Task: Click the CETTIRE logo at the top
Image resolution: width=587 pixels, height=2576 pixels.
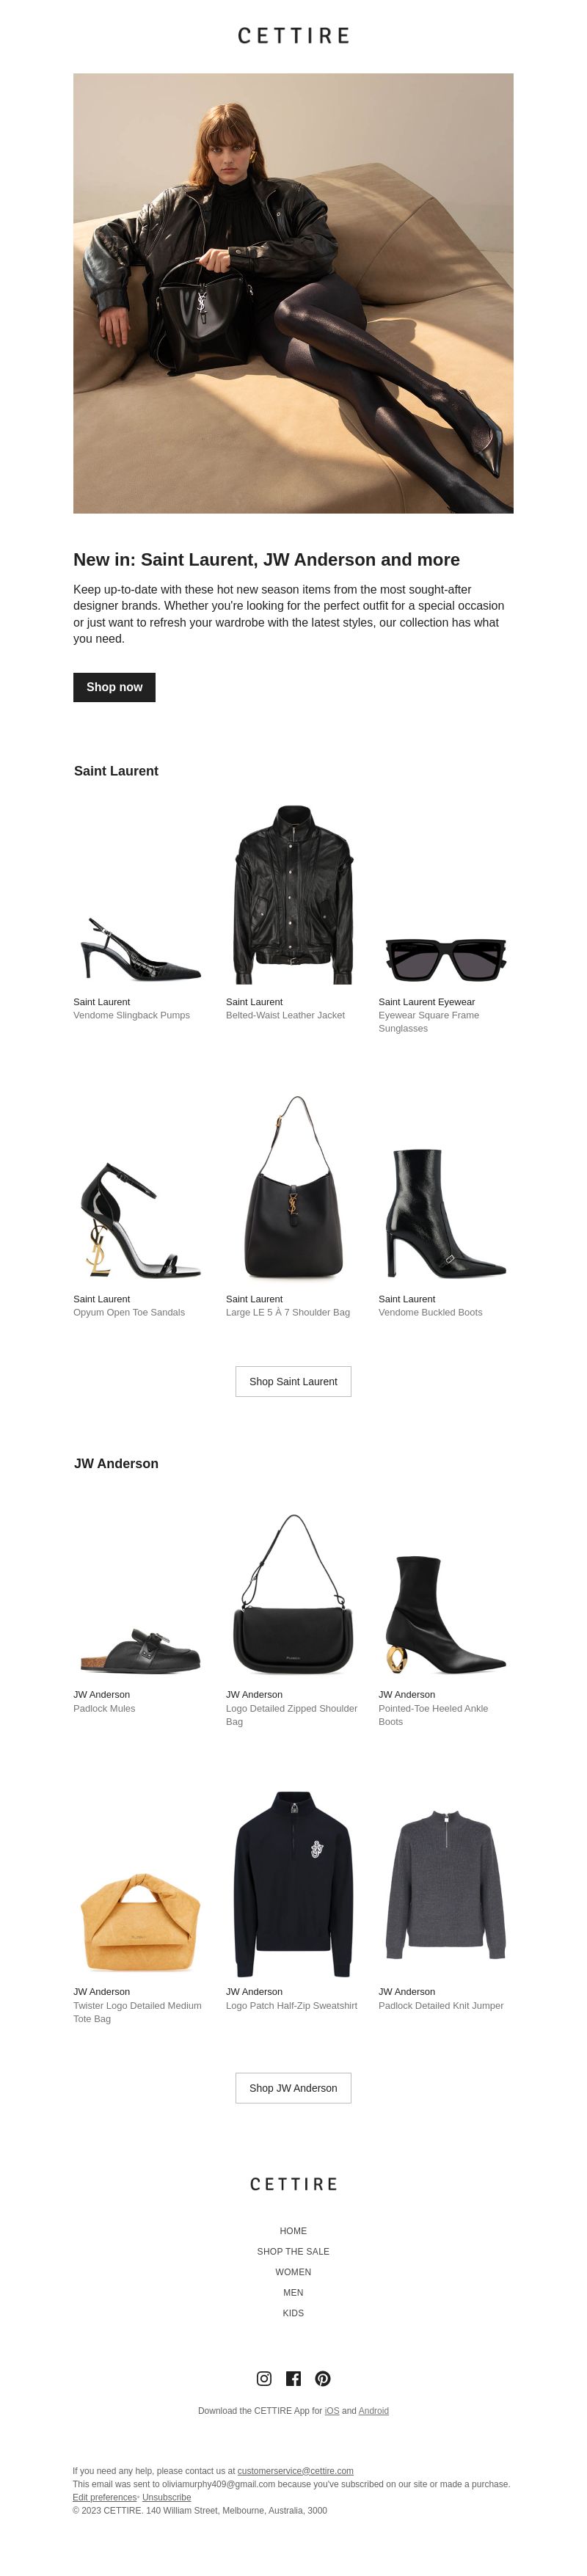Action: coord(293,36)
